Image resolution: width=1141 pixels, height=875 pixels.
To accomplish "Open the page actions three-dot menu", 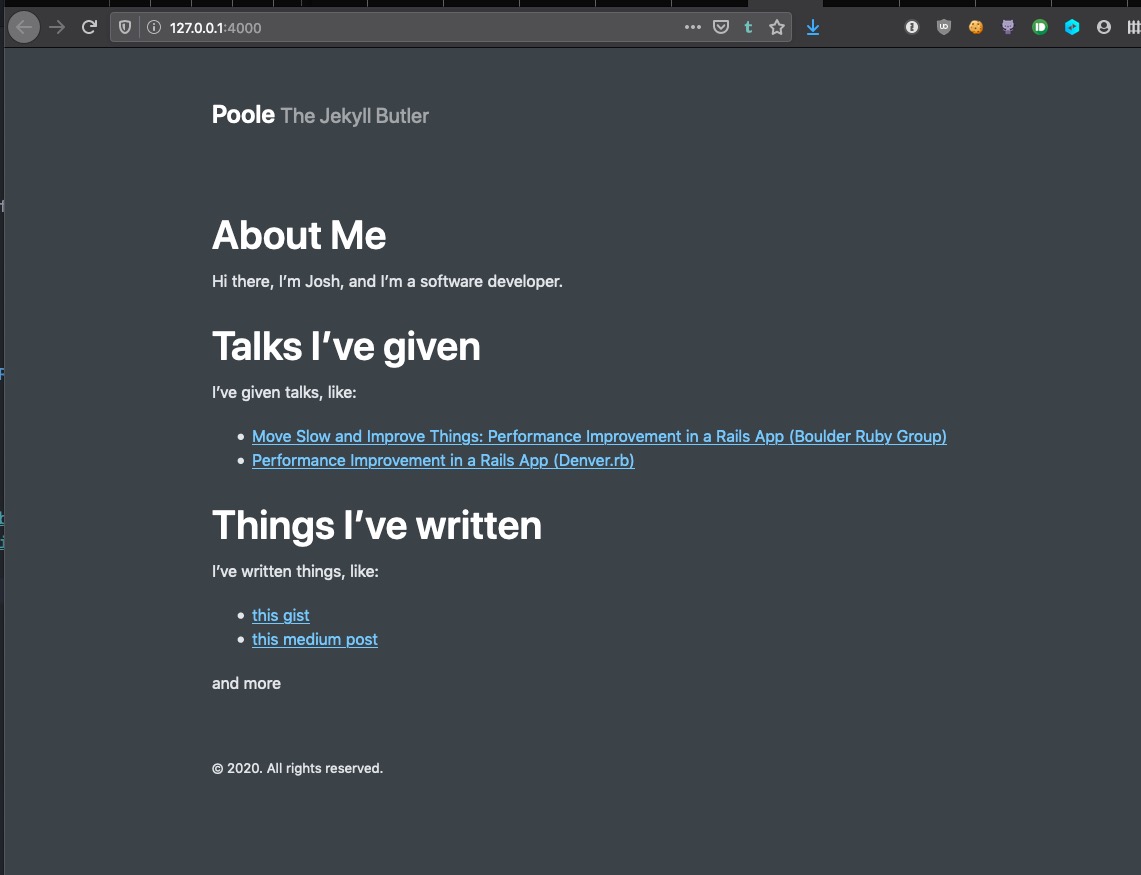I will coord(693,28).
